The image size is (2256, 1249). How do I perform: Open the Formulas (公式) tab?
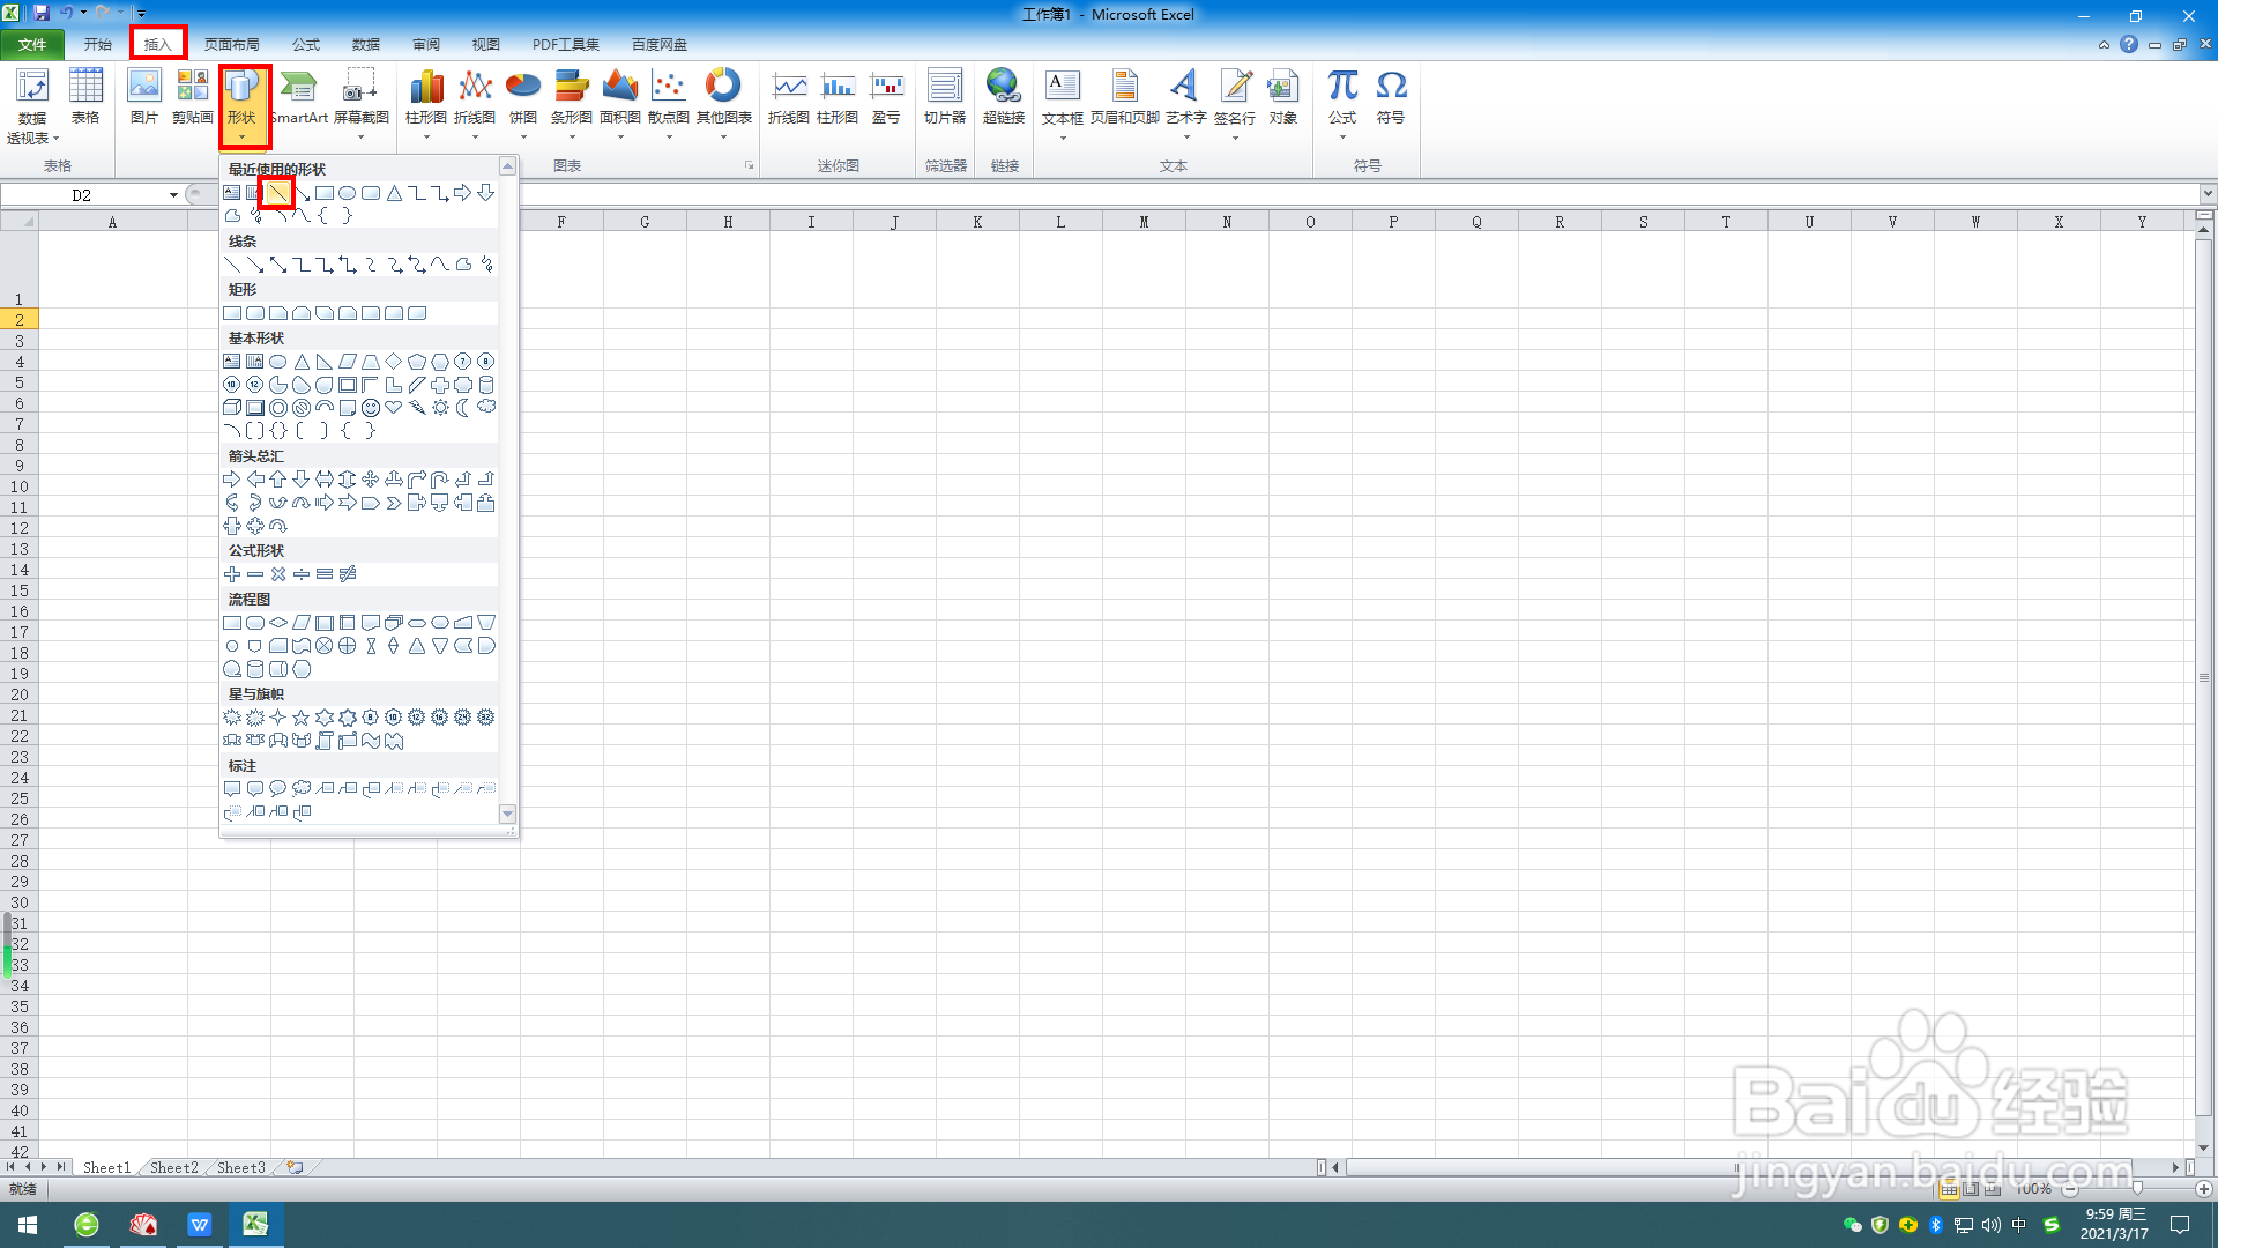tap(306, 44)
